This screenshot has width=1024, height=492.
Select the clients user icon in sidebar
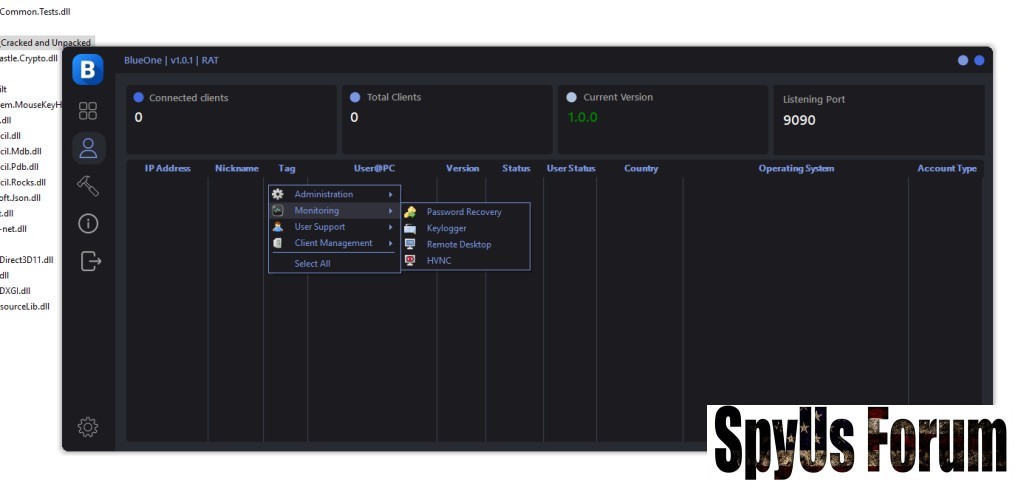(88, 149)
